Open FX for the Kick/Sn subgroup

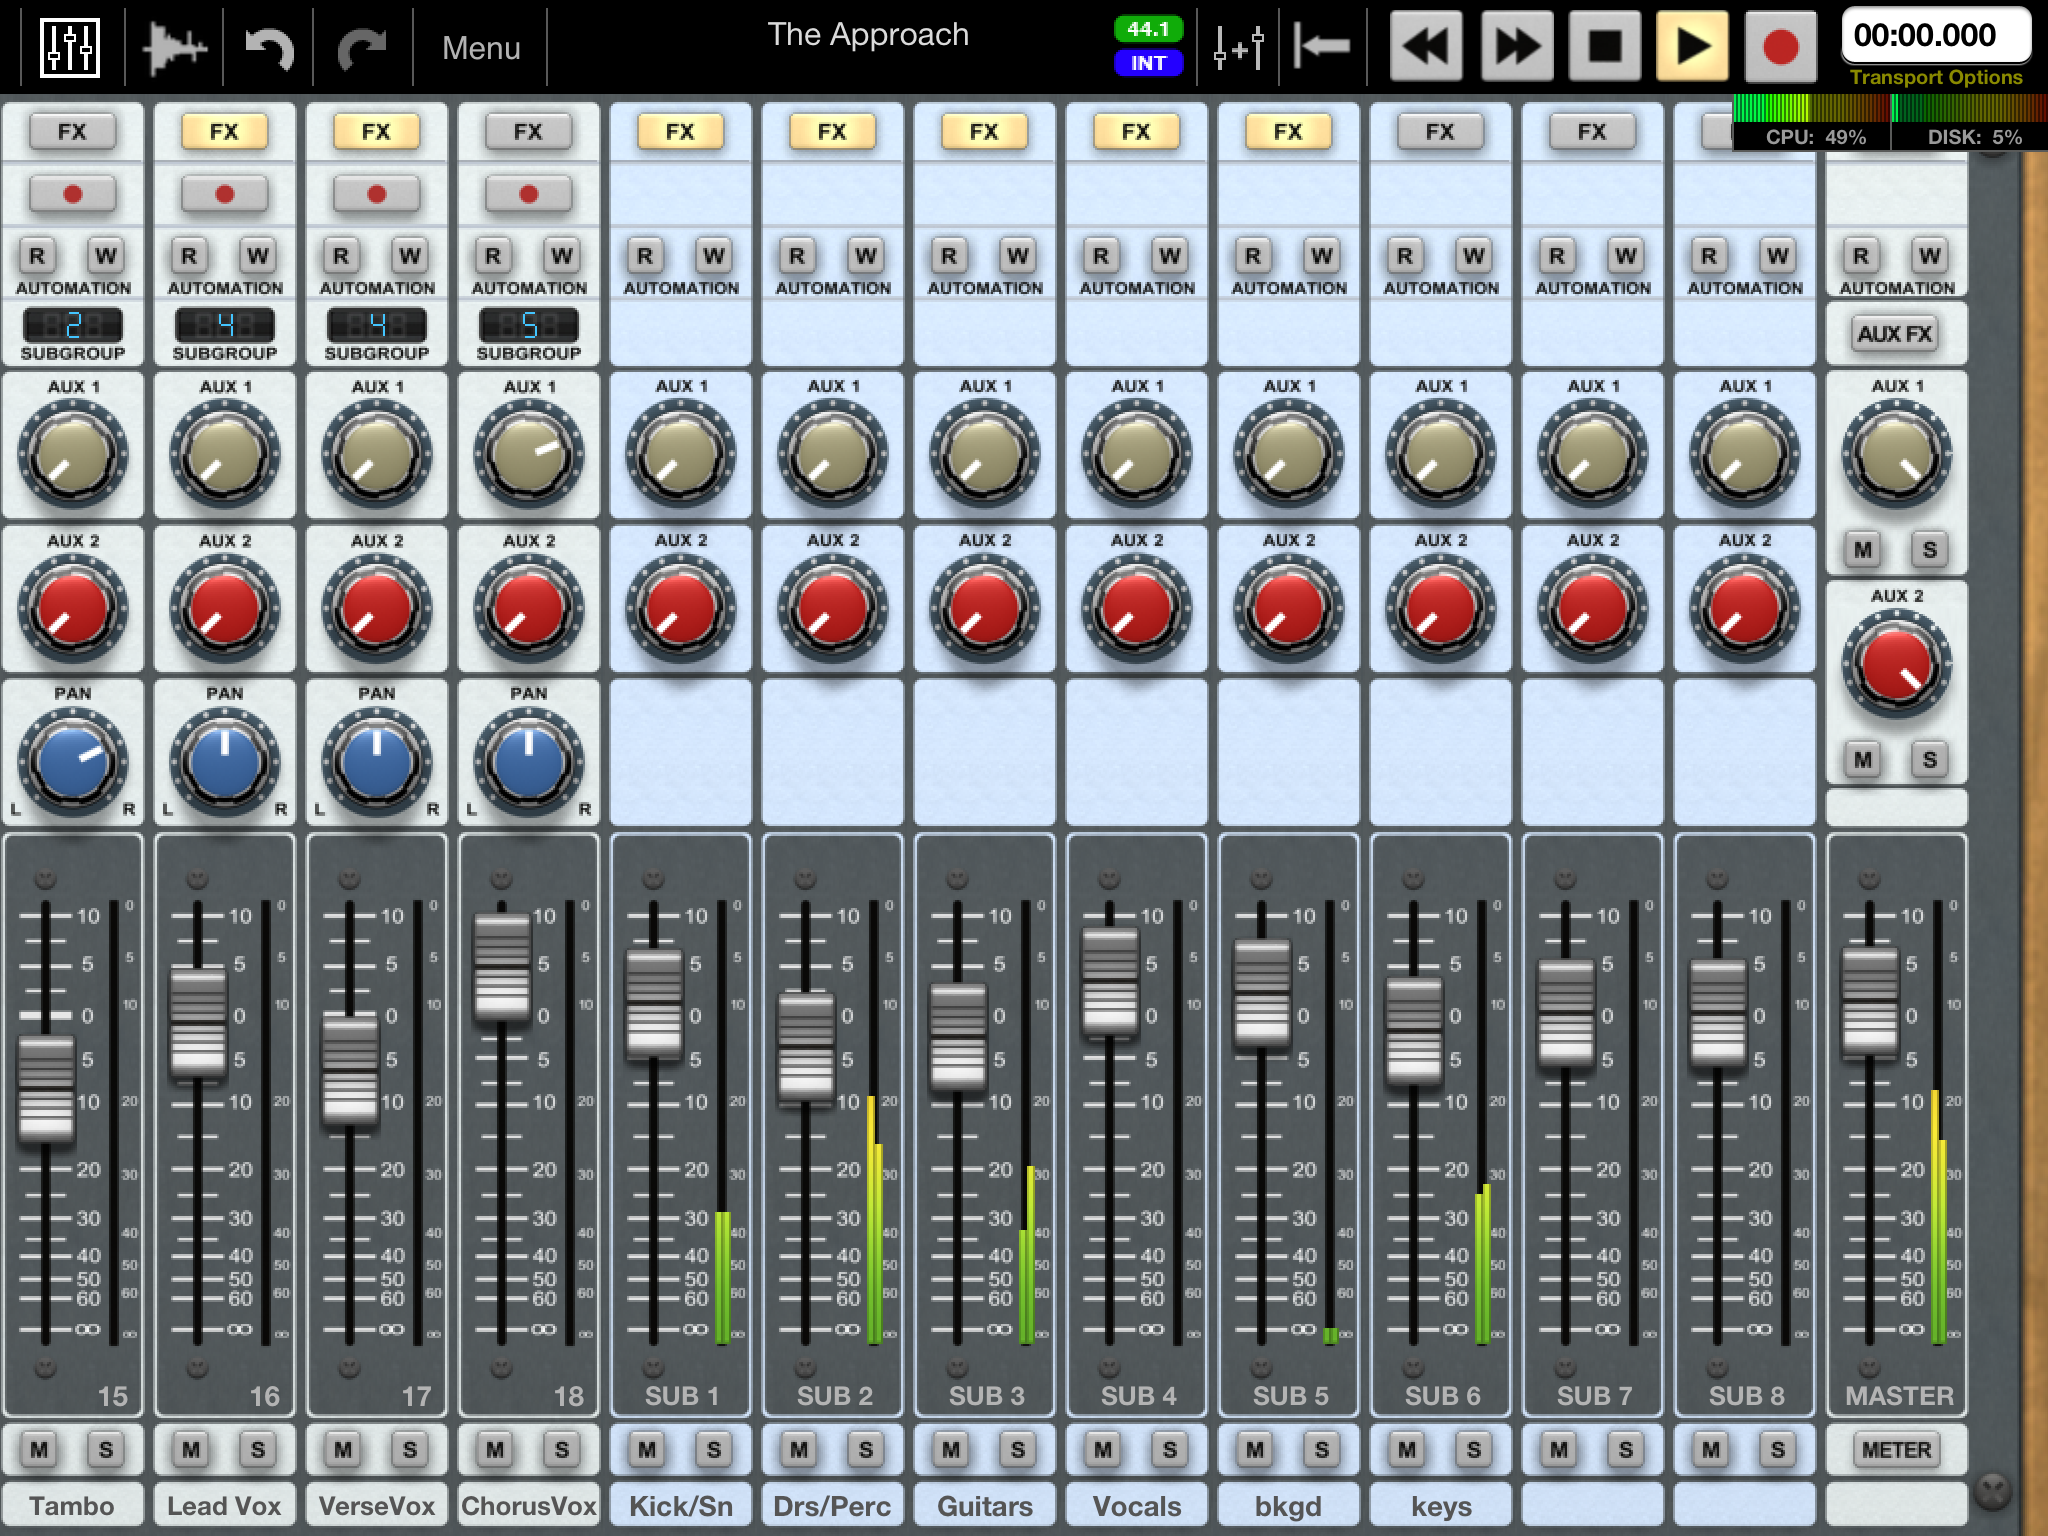680,131
